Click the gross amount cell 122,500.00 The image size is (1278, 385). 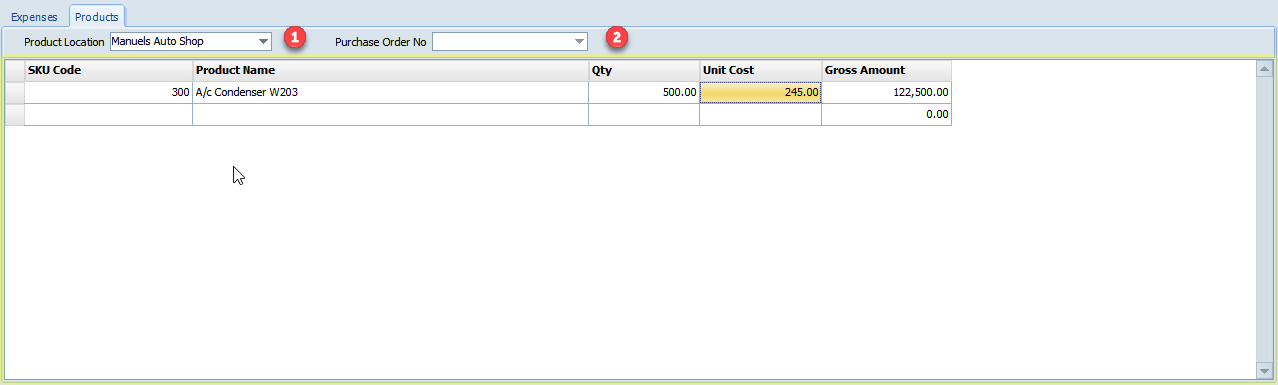[886, 92]
